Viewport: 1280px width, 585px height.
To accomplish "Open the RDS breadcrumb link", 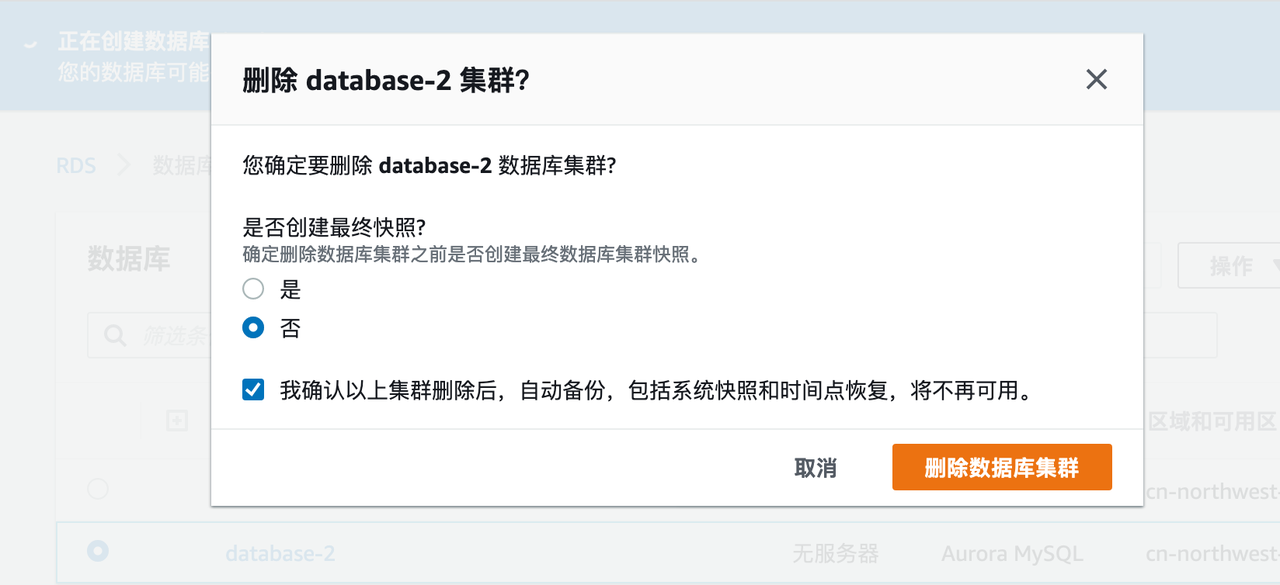I will tap(77, 164).
